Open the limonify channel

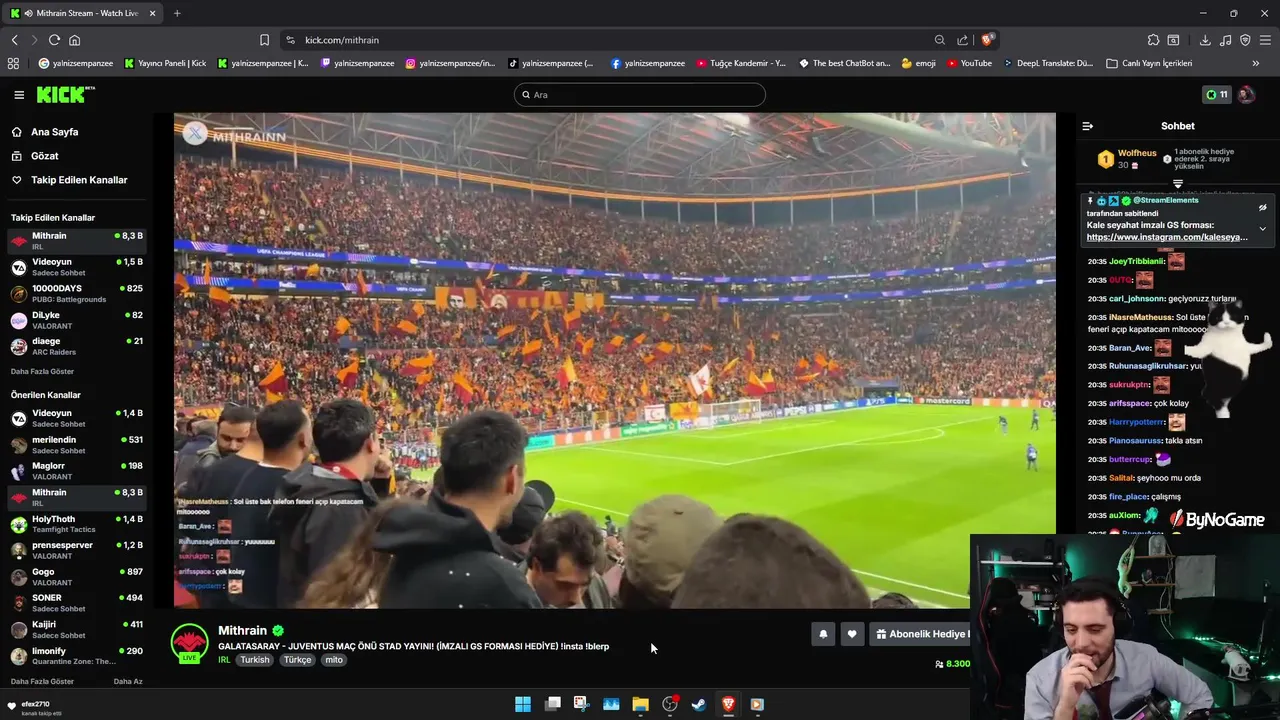coord(76,656)
